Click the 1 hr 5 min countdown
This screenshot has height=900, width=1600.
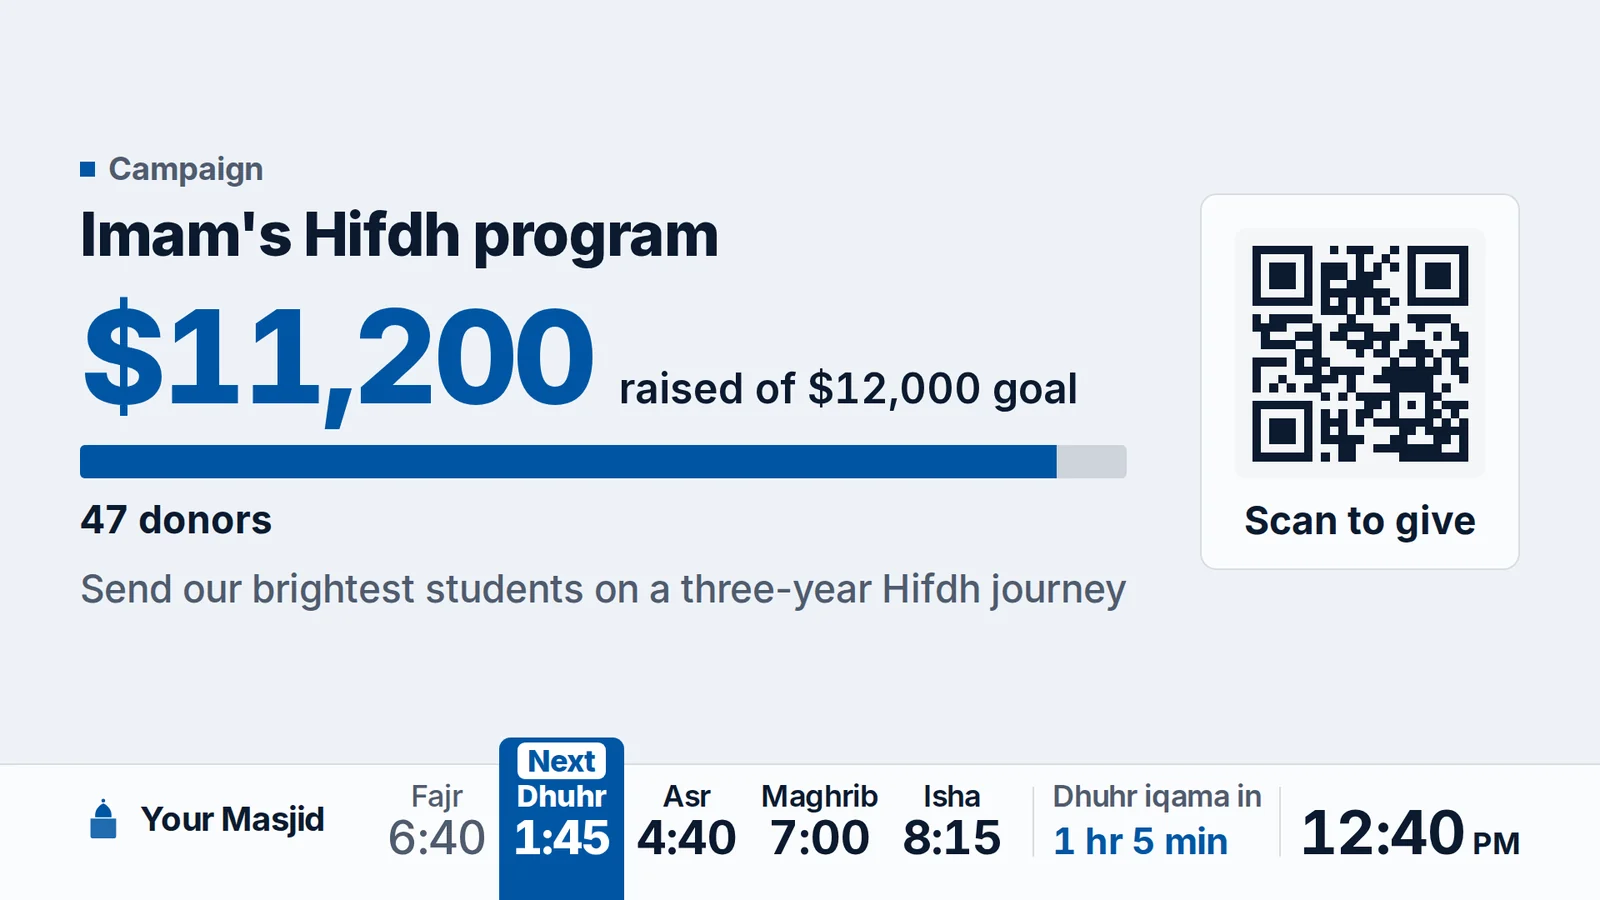[1141, 842]
